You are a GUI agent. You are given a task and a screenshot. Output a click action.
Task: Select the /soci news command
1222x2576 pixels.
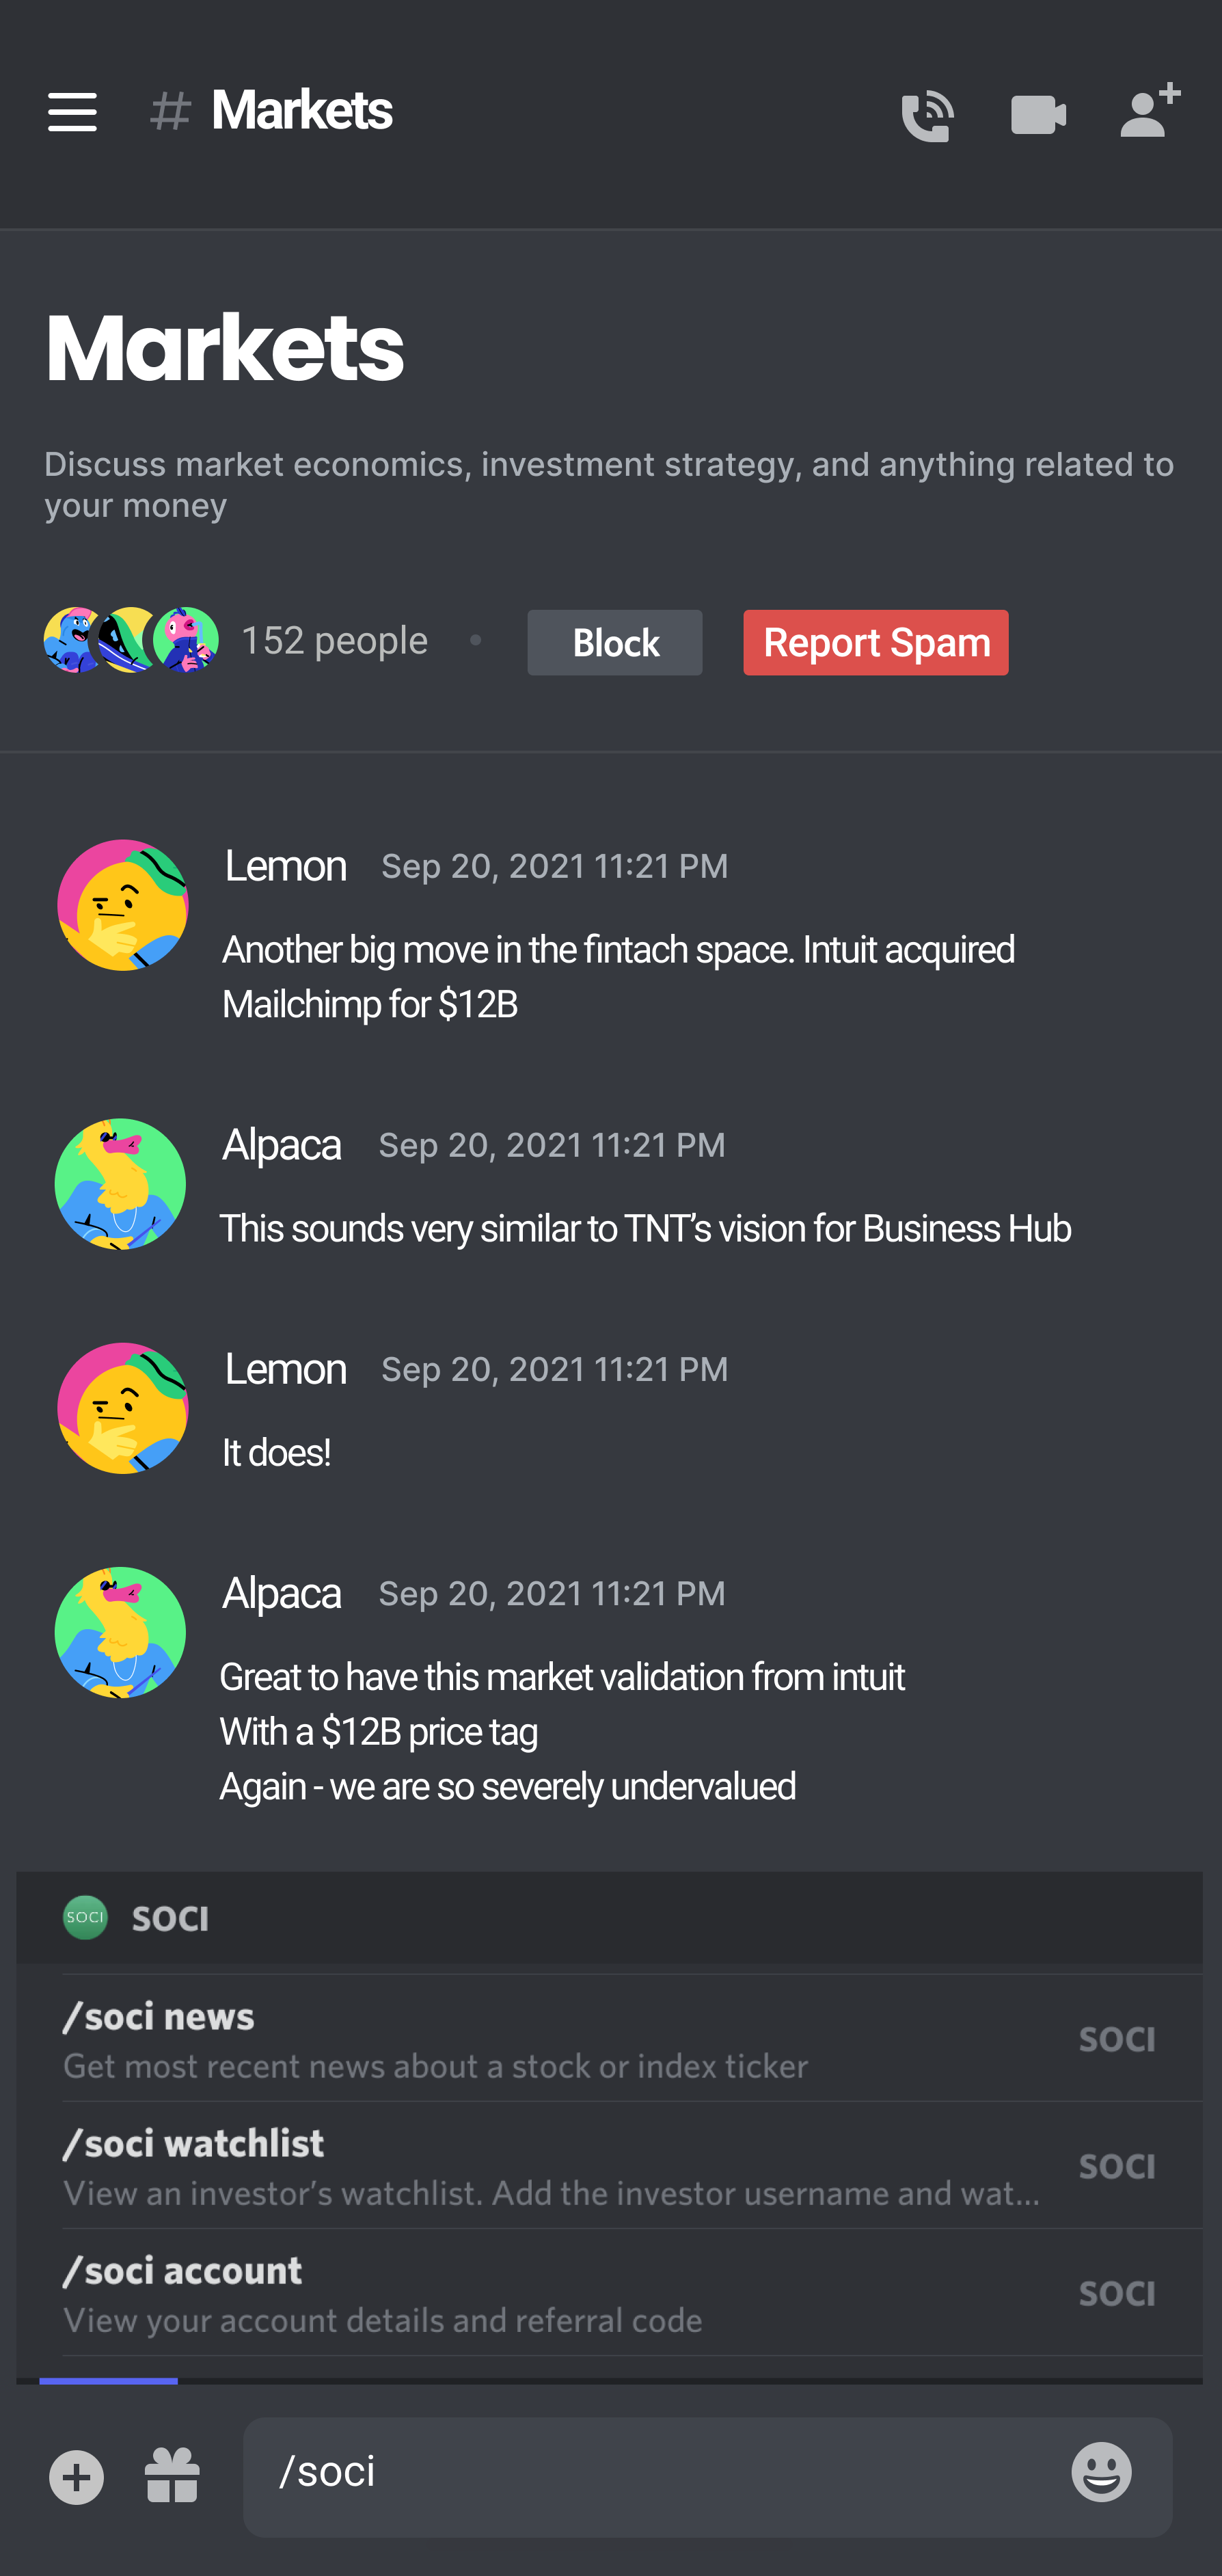pyautogui.click(x=610, y=2038)
